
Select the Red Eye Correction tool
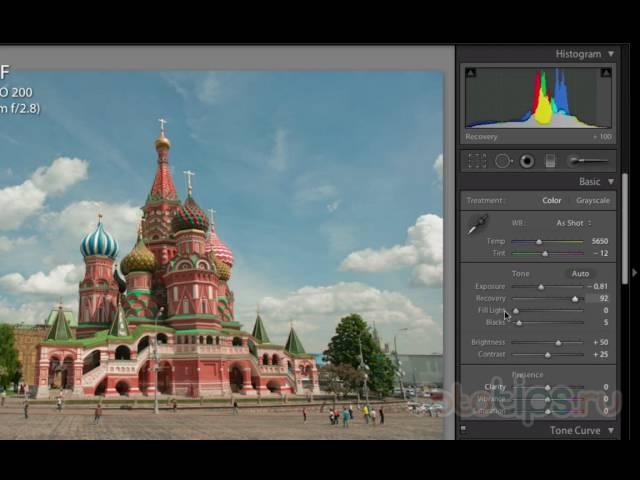(x=527, y=161)
